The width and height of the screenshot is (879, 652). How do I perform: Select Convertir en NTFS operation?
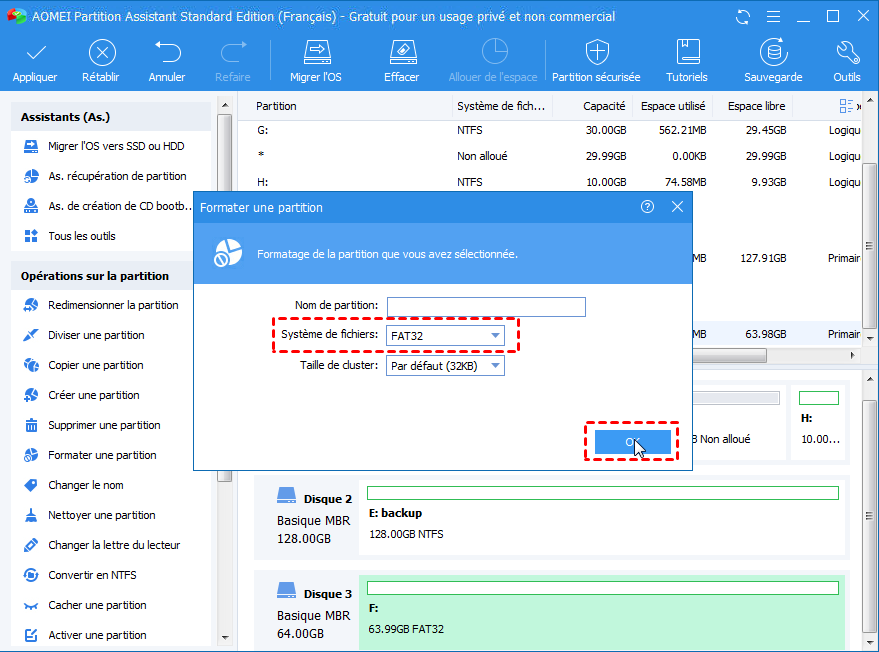(x=80, y=575)
